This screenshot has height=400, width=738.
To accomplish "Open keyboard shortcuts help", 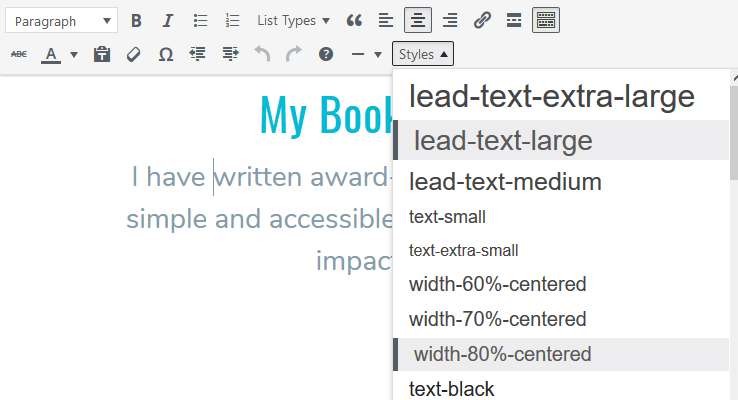I will coord(326,54).
